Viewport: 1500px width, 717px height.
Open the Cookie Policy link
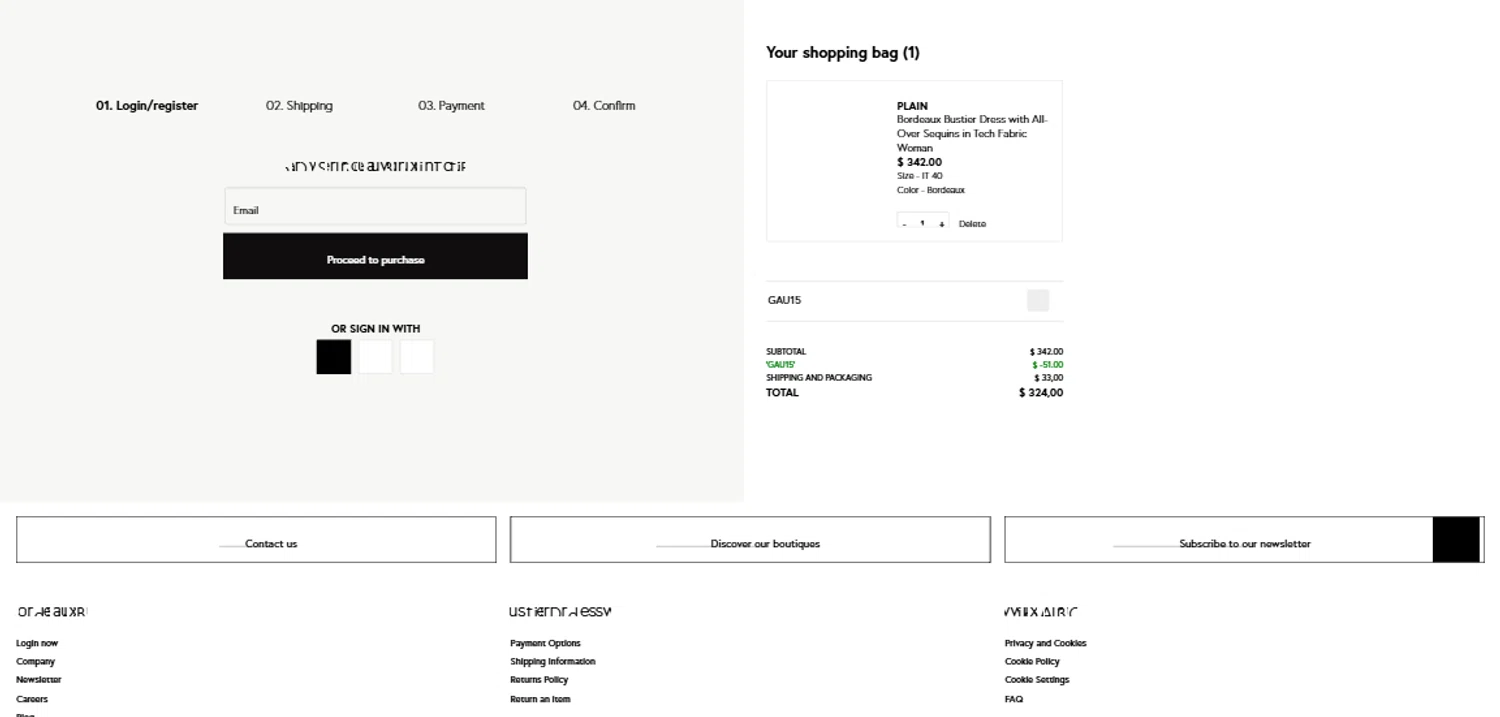tap(1032, 661)
